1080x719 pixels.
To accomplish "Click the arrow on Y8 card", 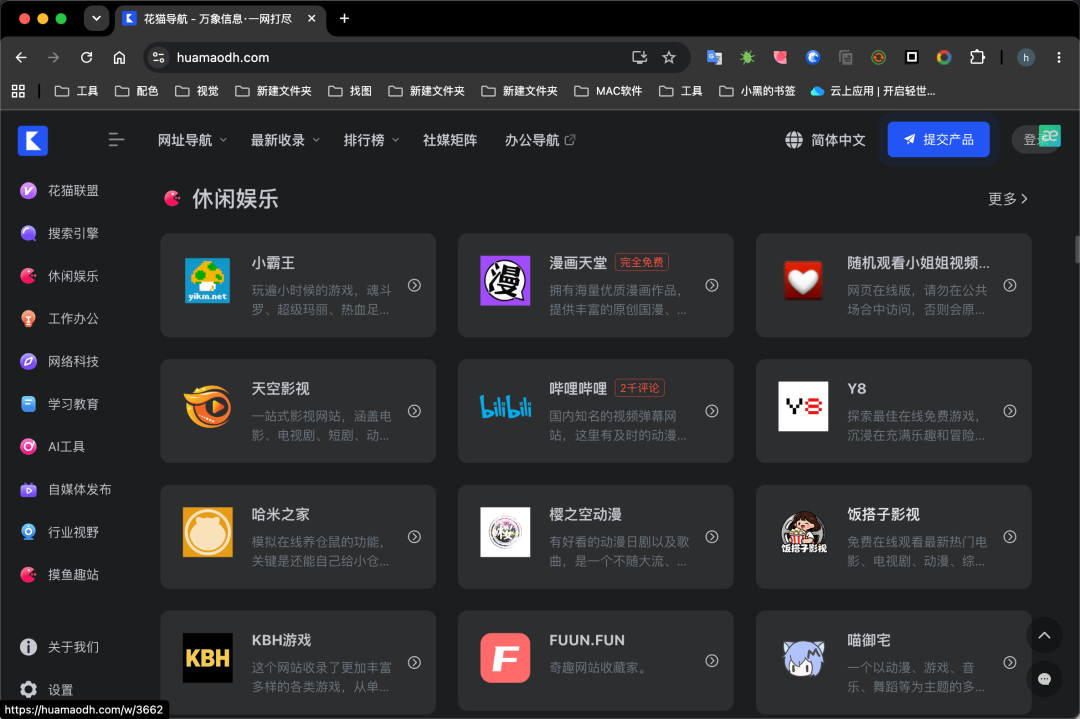I will point(1010,410).
